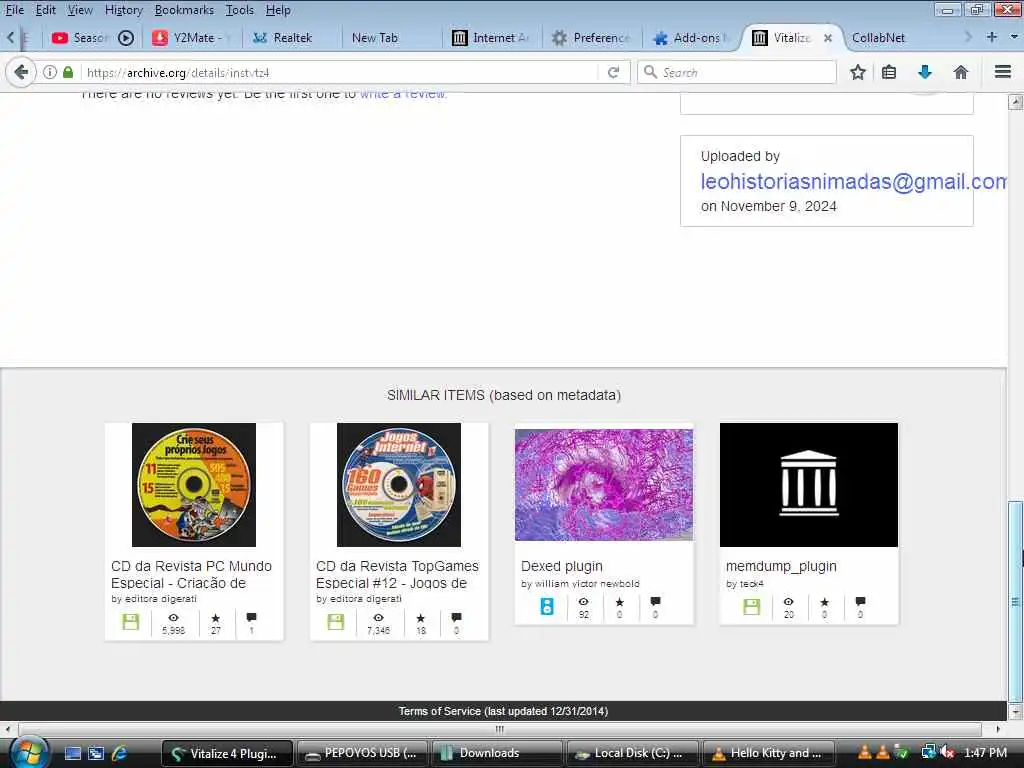Switch to the Internet Archive tab
The image size is (1024, 768).
click(490, 38)
